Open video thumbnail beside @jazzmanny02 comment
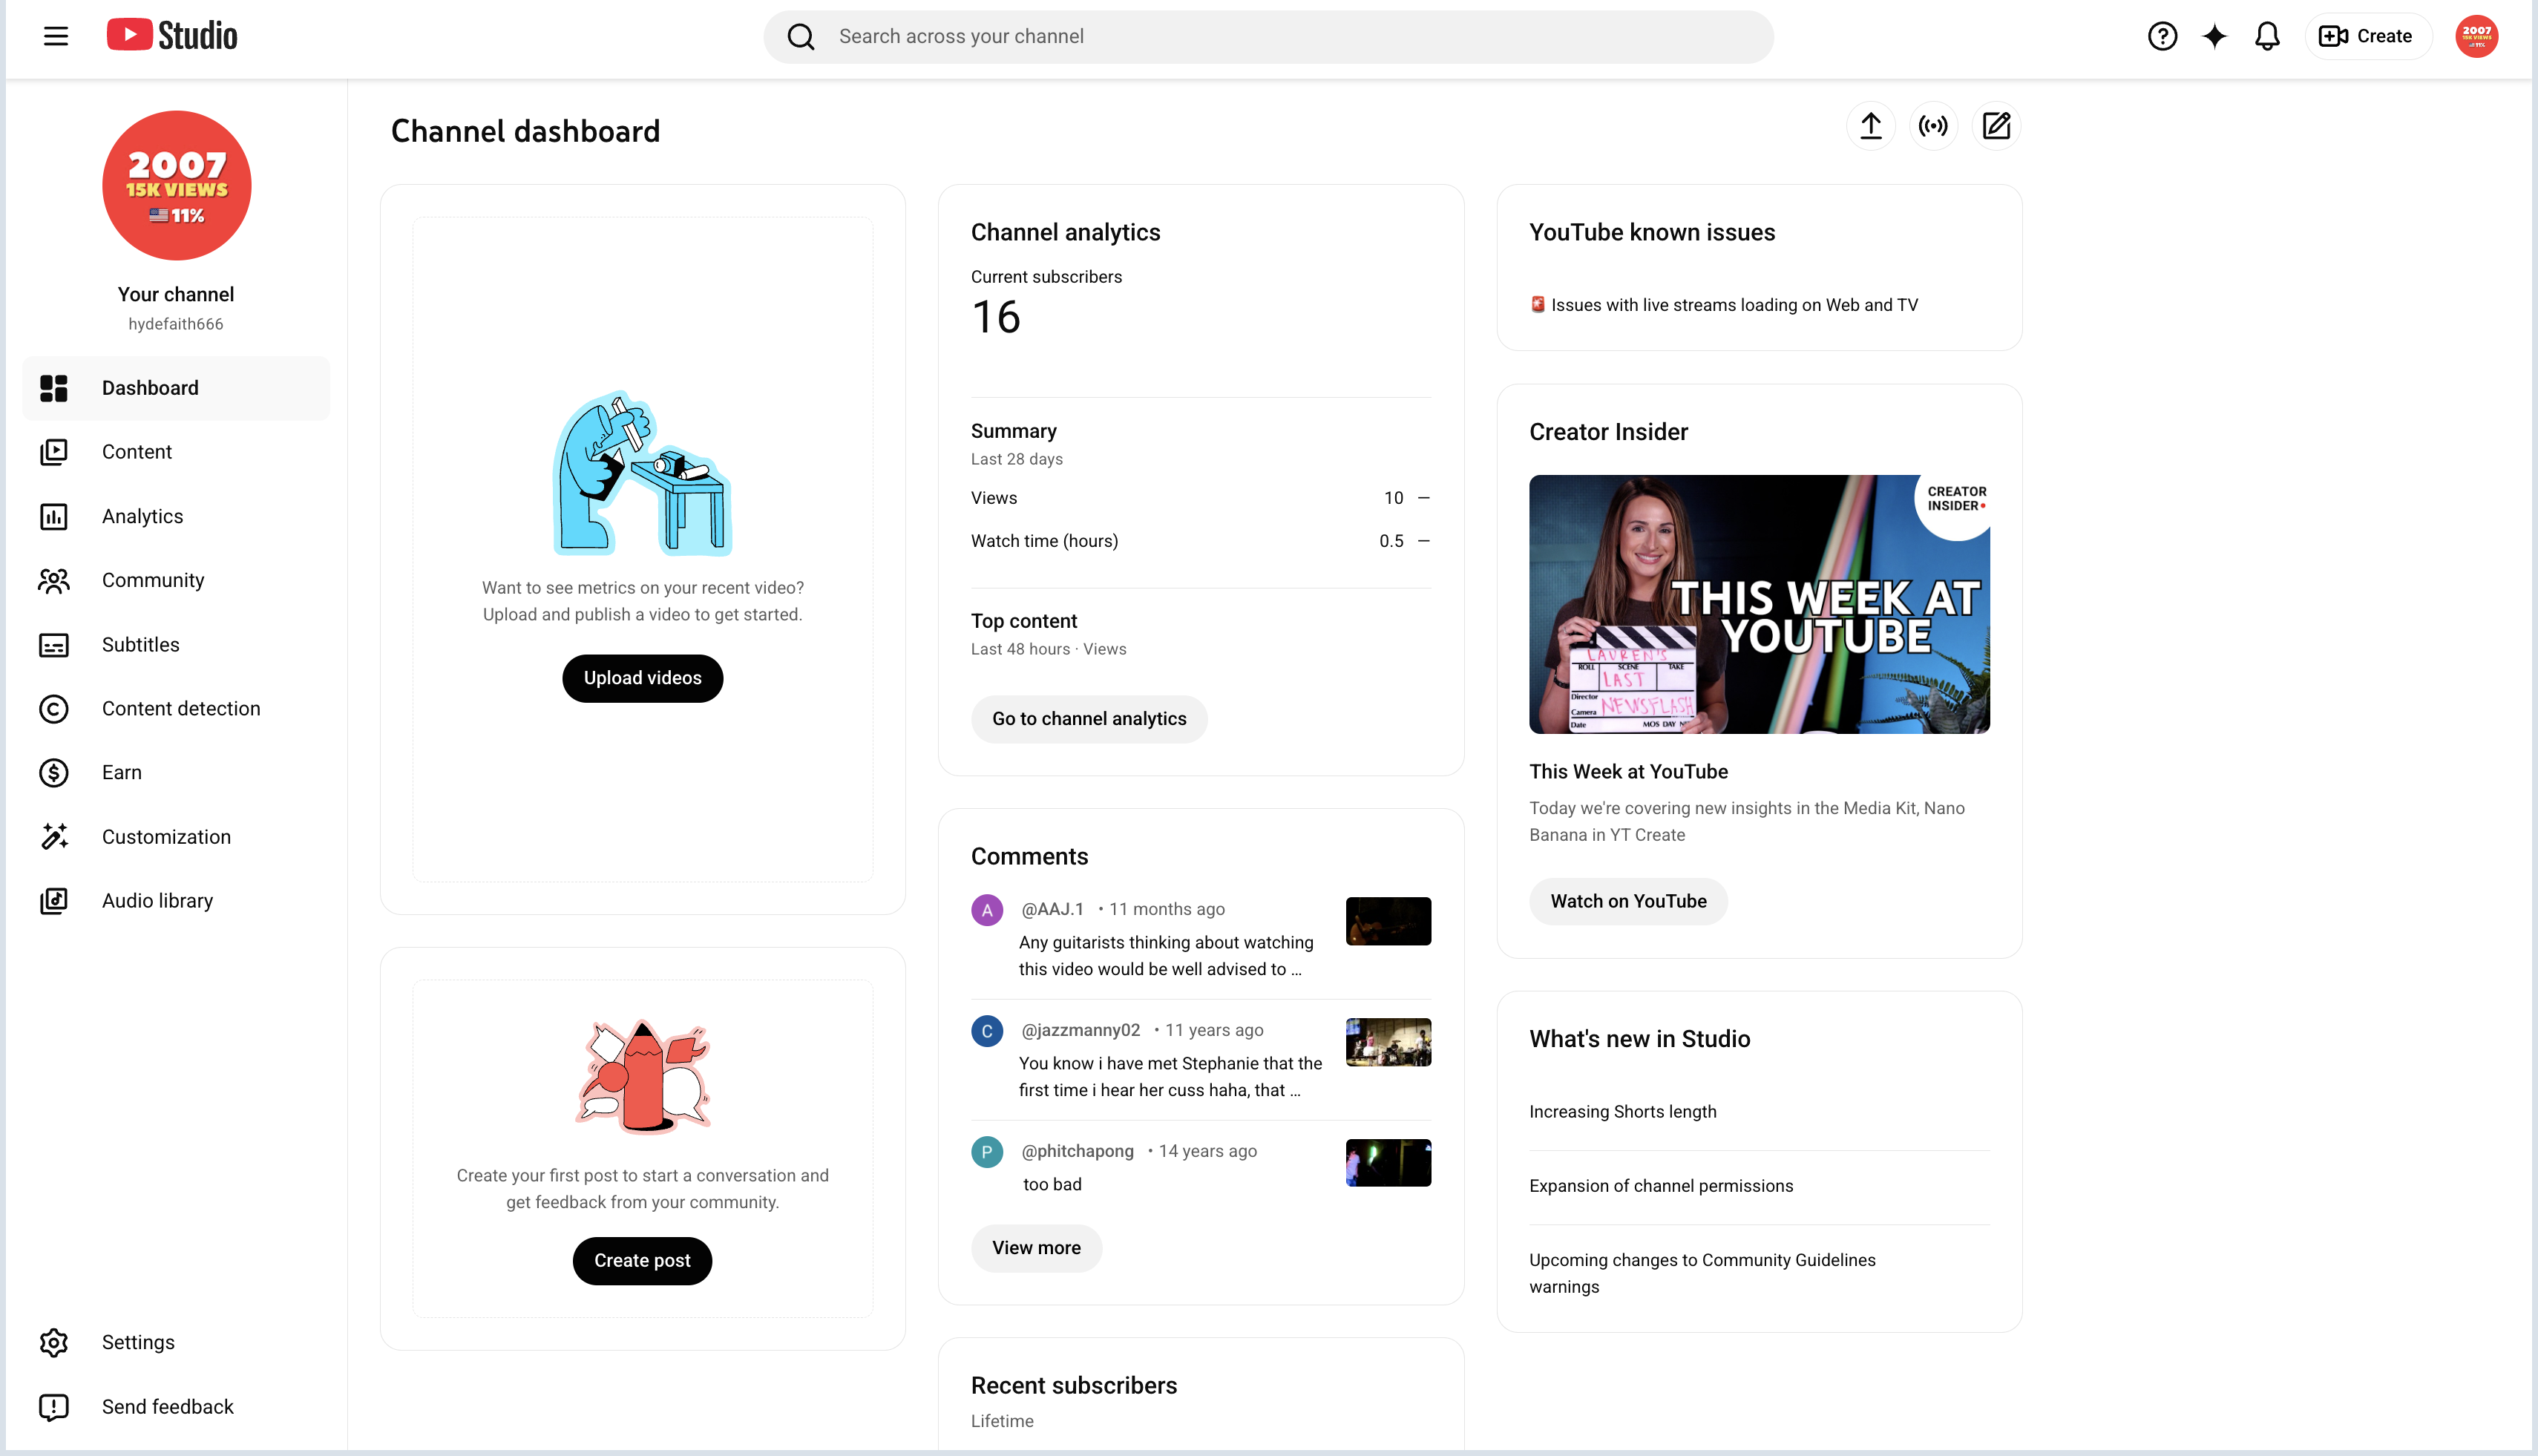2538x1456 pixels. coord(1388,1042)
